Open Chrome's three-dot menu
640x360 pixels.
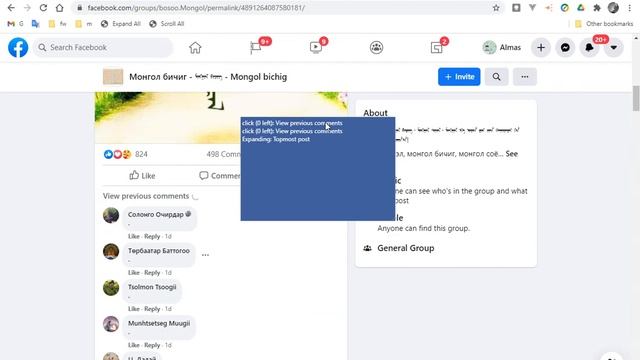pyautogui.click(x=629, y=8)
